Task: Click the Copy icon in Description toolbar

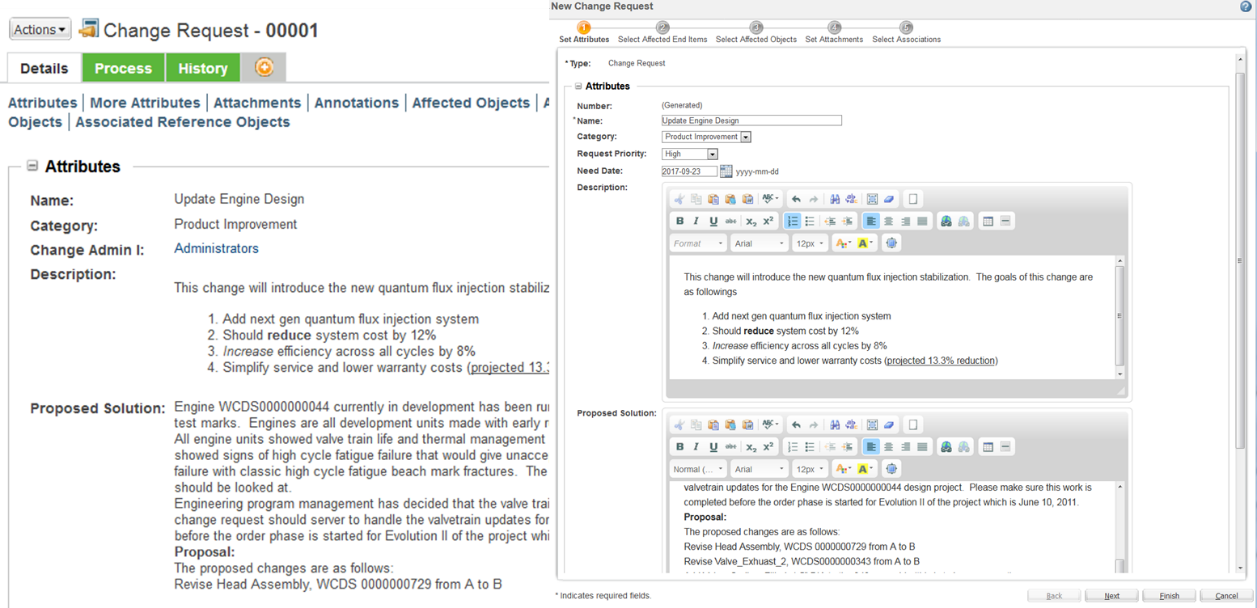Action: [x=697, y=199]
